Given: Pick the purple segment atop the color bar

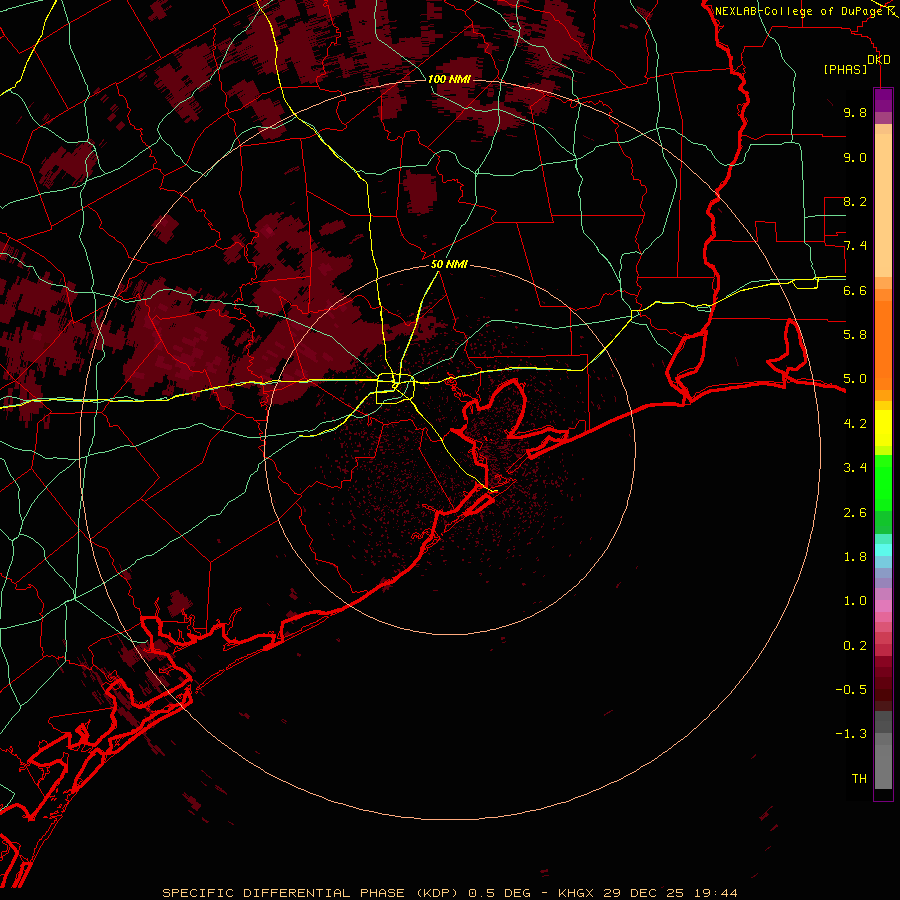Looking at the screenshot, I should coord(883,100).
